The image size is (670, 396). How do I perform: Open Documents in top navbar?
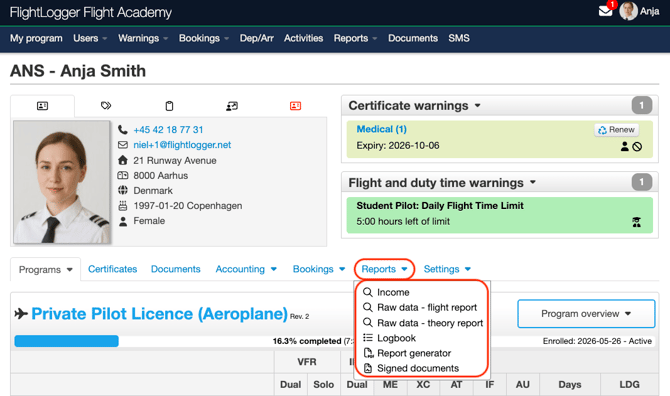(413, 38)
